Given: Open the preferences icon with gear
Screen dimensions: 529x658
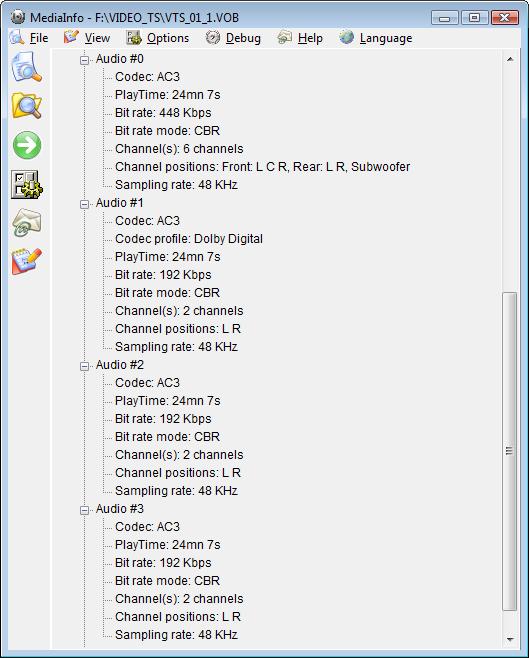Looking at the screenshot, I should (26, 184).
